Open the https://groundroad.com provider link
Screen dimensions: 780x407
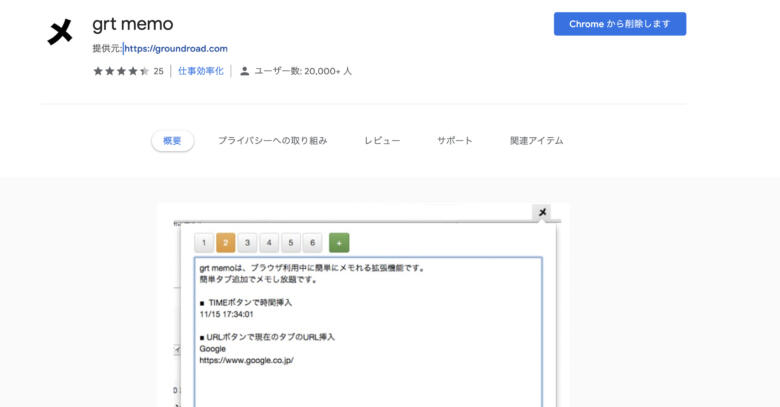(x=176, y=49)
